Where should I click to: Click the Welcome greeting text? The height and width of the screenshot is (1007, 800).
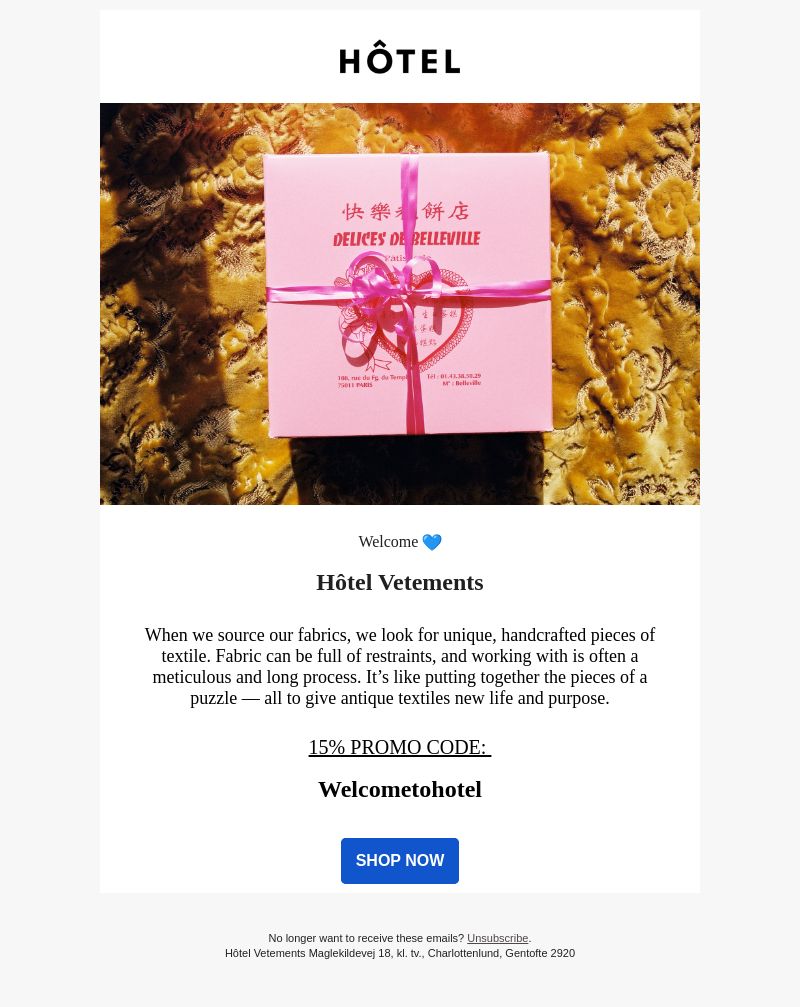point(388,541)
